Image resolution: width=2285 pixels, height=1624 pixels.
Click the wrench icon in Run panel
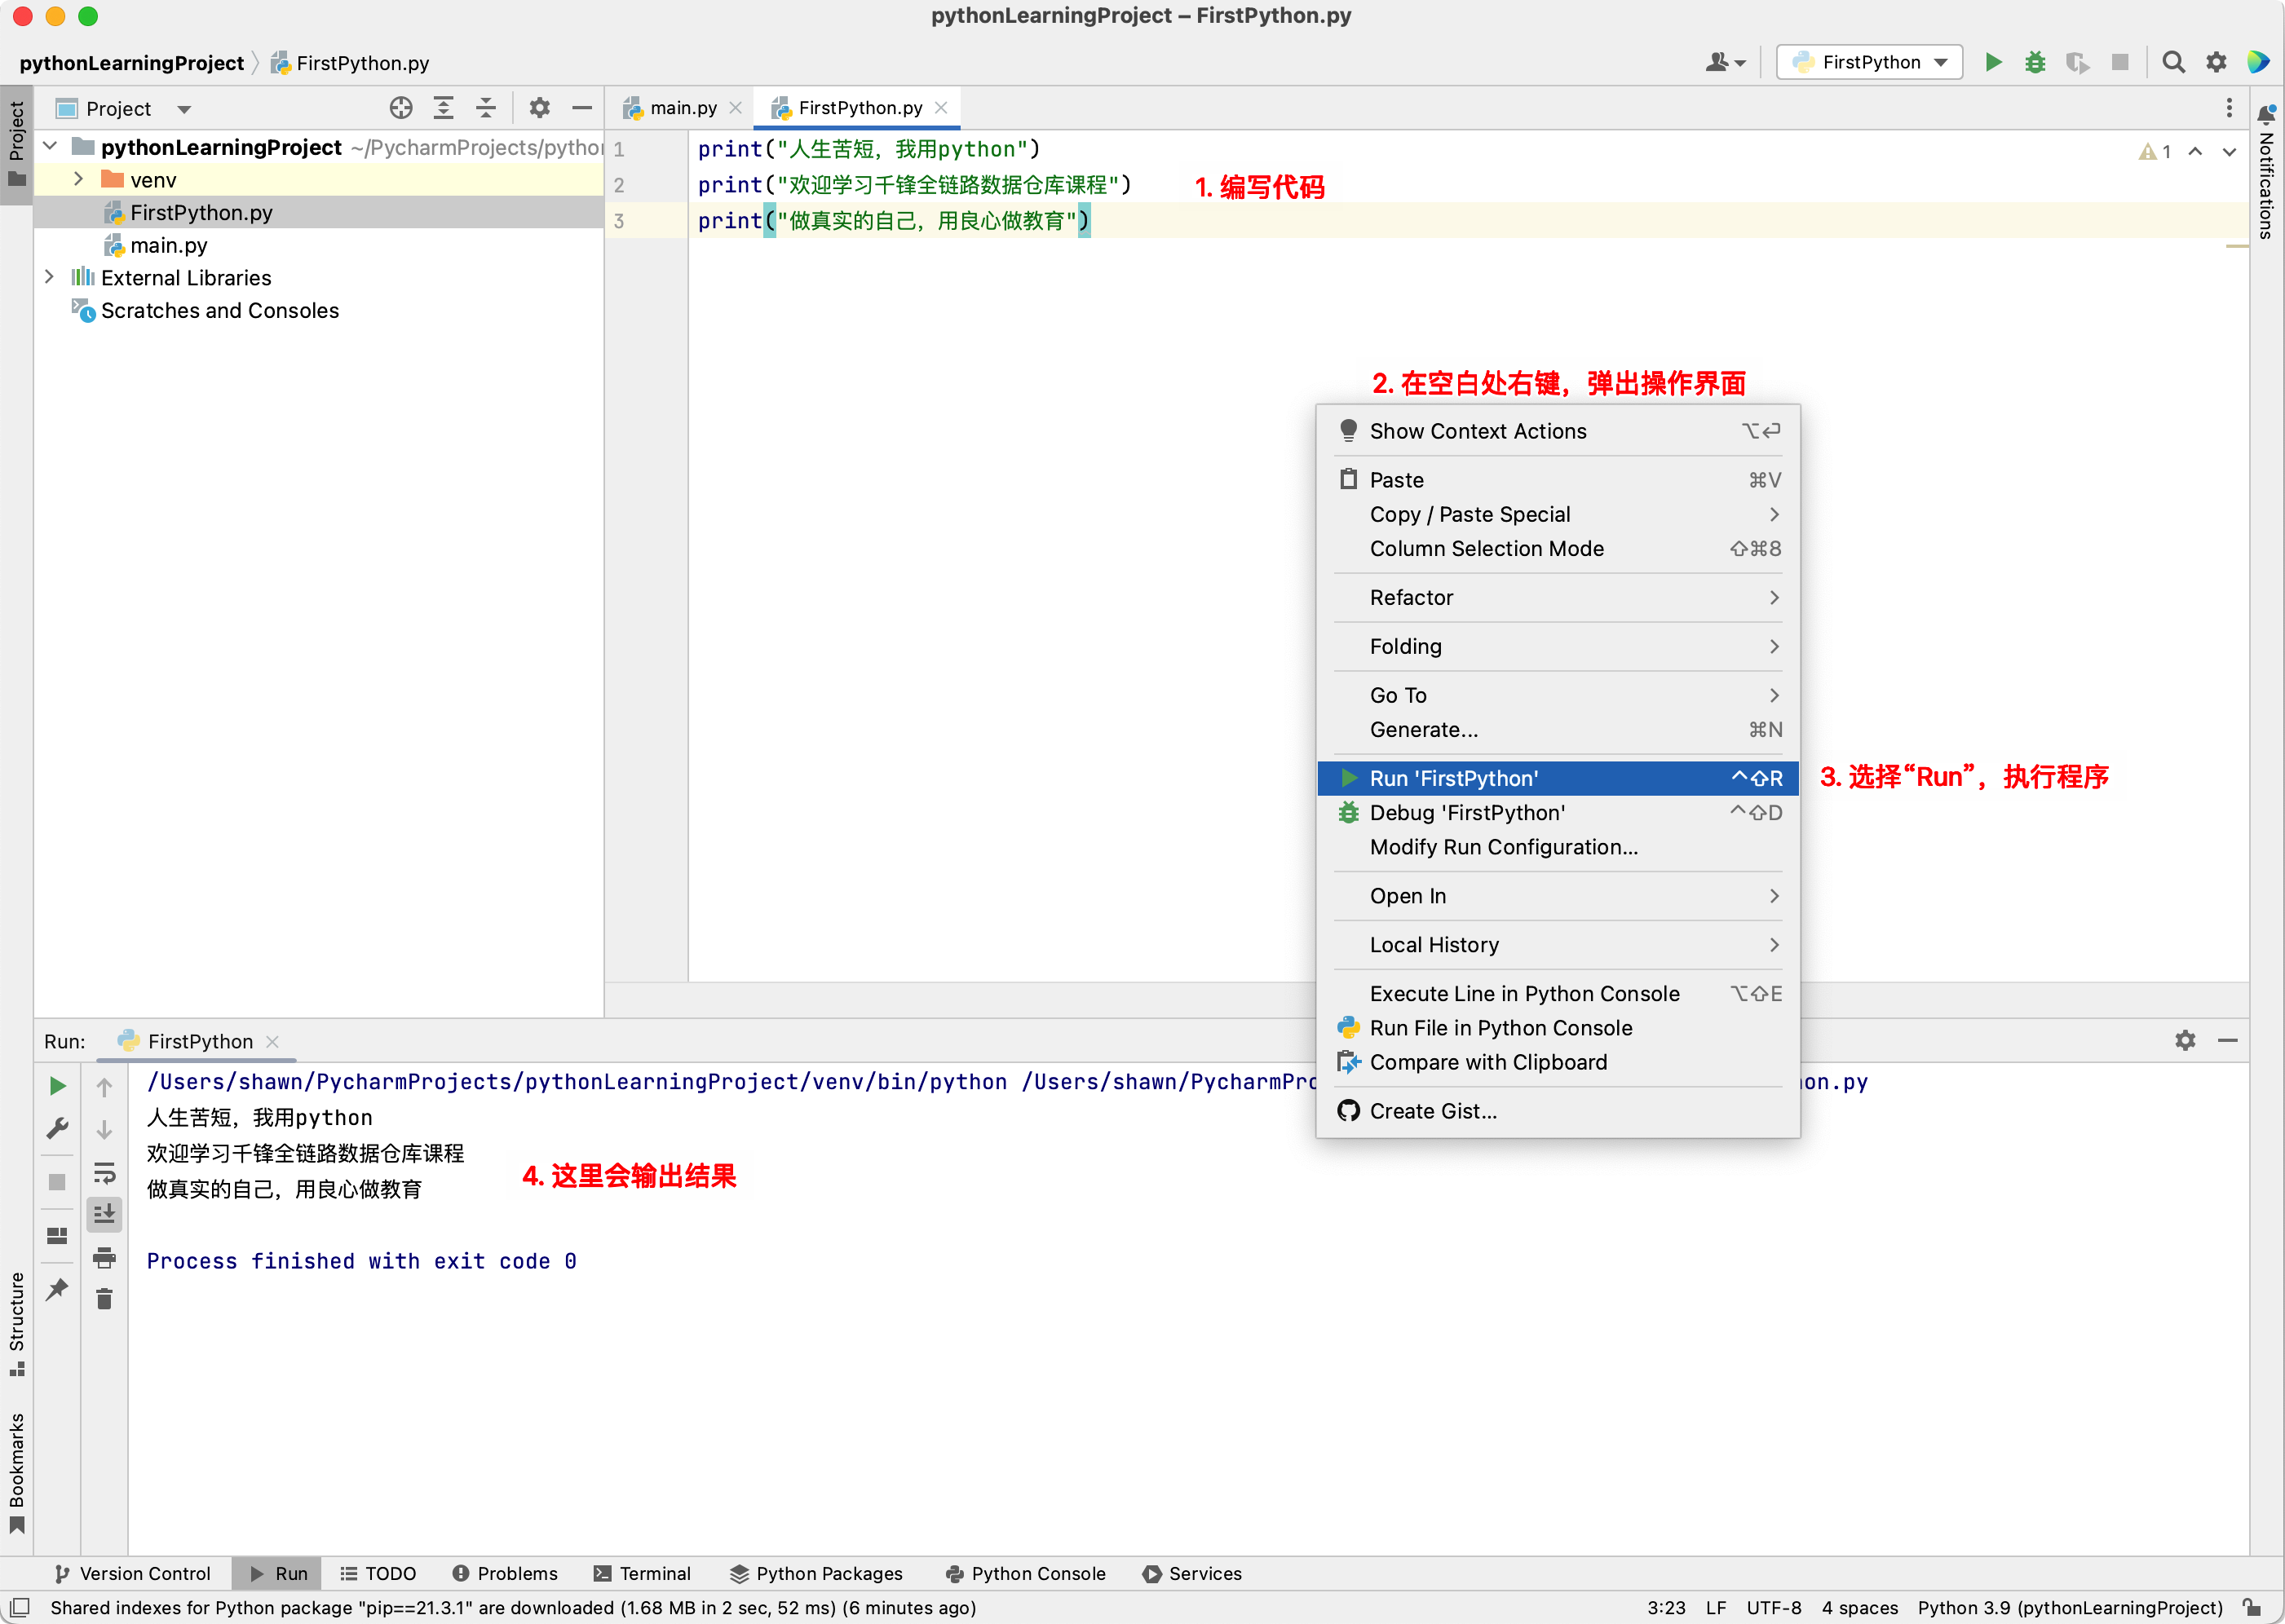[x=57, y=1129]
